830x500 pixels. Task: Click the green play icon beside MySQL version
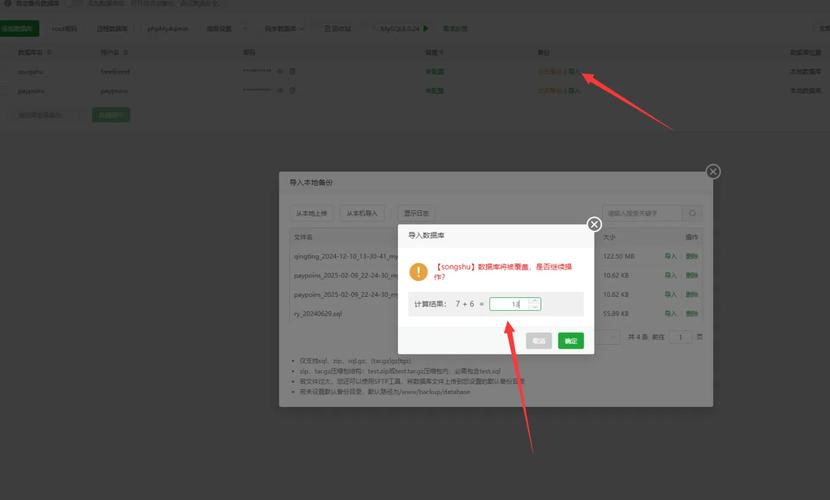(x=426, y=29)
